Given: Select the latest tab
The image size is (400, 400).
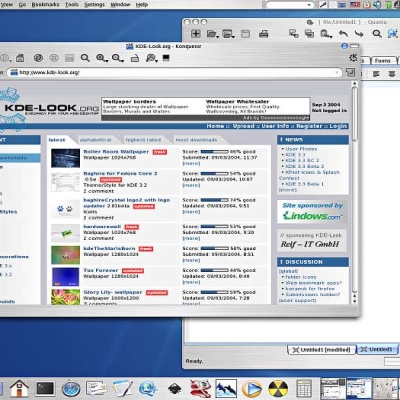Looking at the screenshot, I should click(x=57, y=140).
